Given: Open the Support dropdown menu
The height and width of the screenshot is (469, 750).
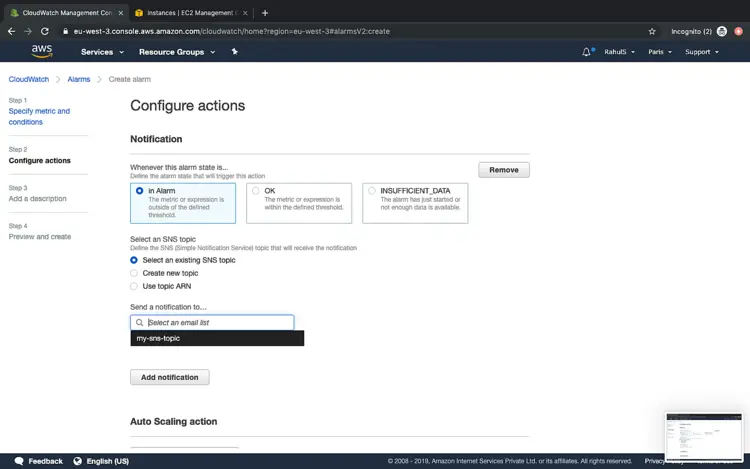Looking at the screenshot, I should tap(702, 52).
